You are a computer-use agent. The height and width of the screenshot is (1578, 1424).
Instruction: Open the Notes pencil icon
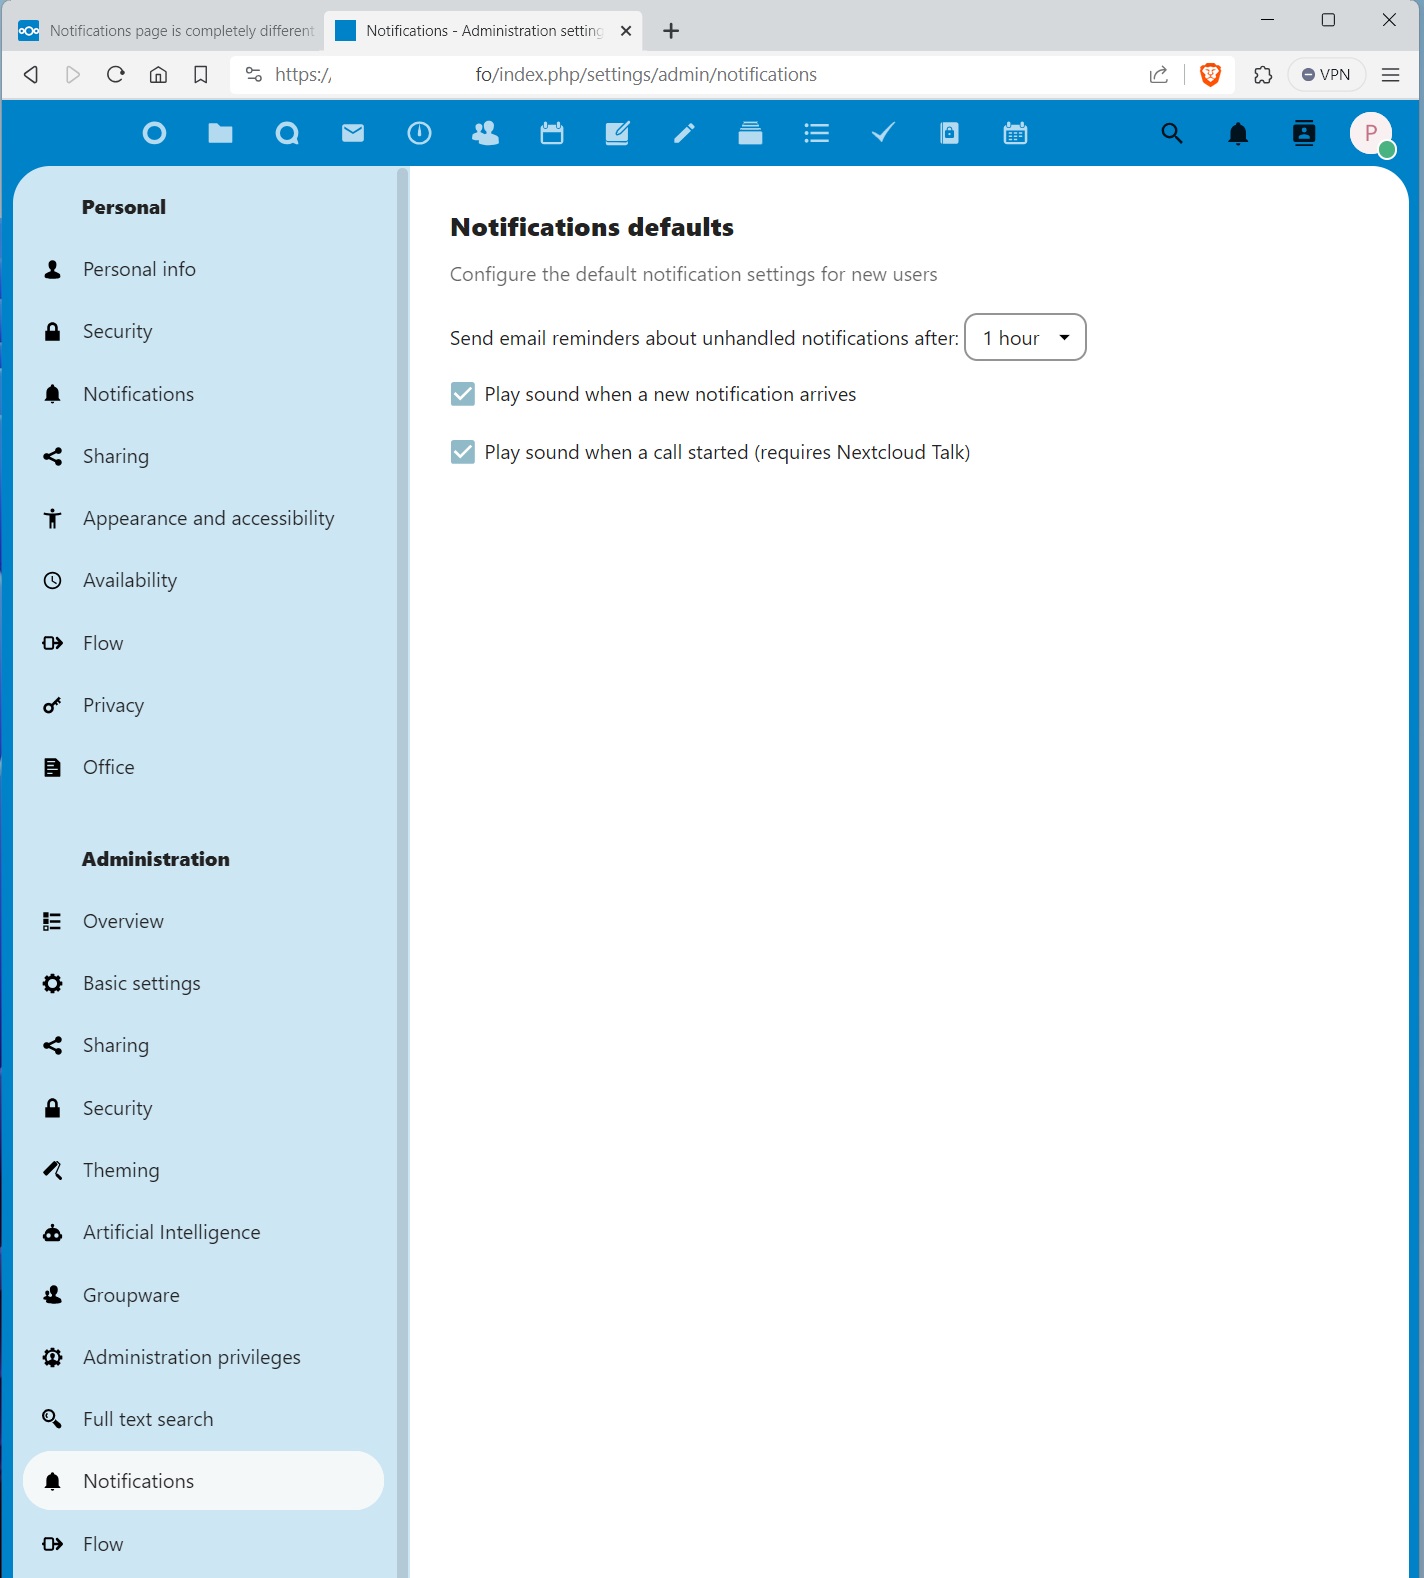[684, 133]
